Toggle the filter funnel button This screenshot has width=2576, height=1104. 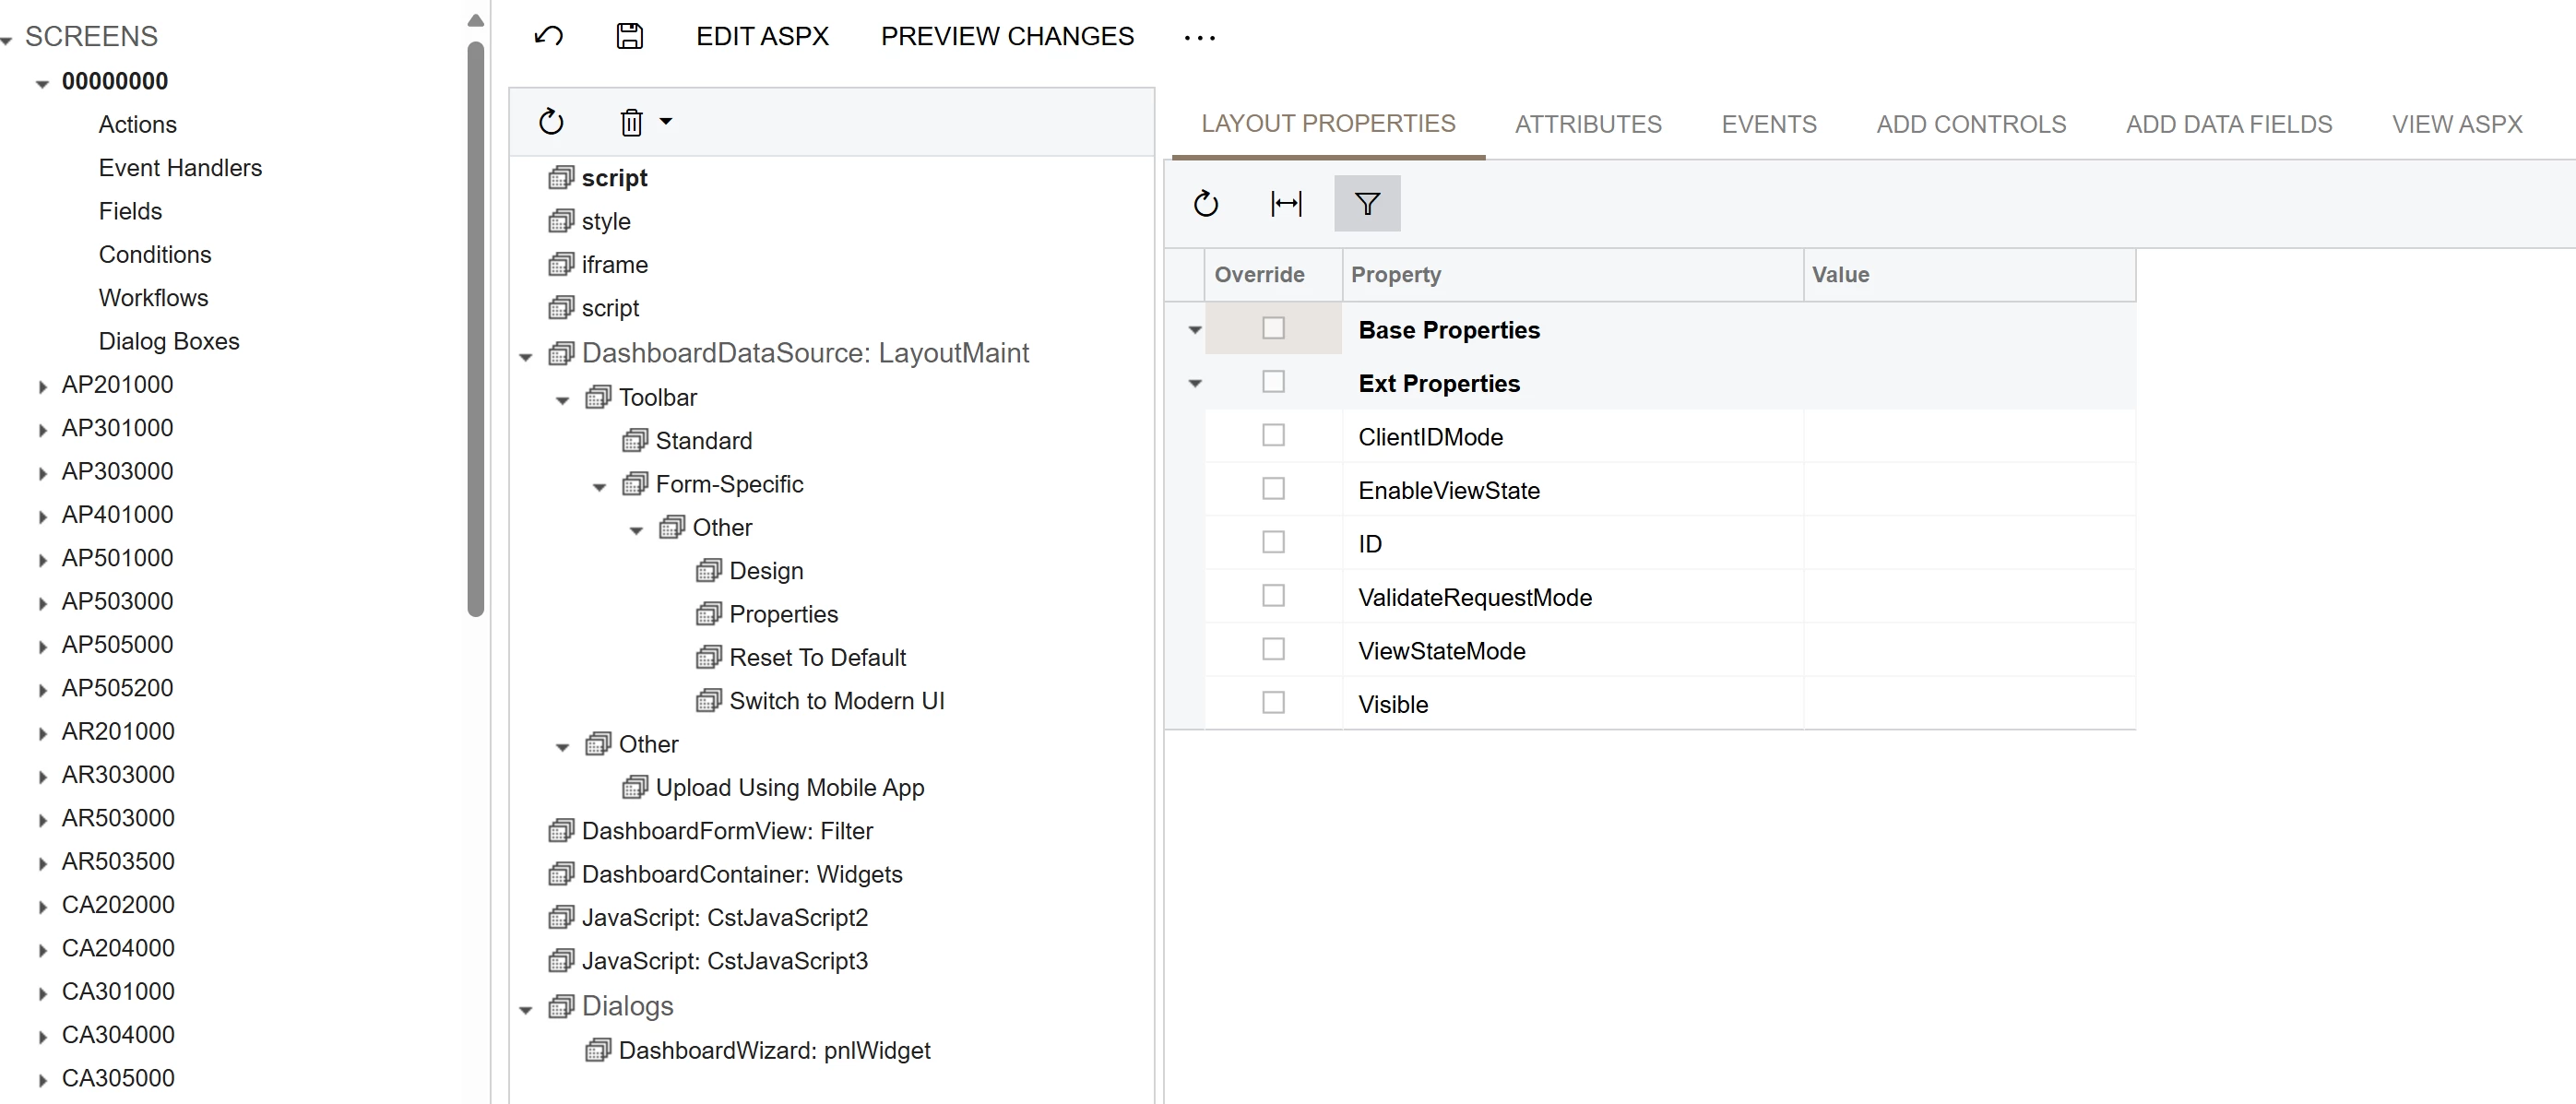click(1367, 204)
